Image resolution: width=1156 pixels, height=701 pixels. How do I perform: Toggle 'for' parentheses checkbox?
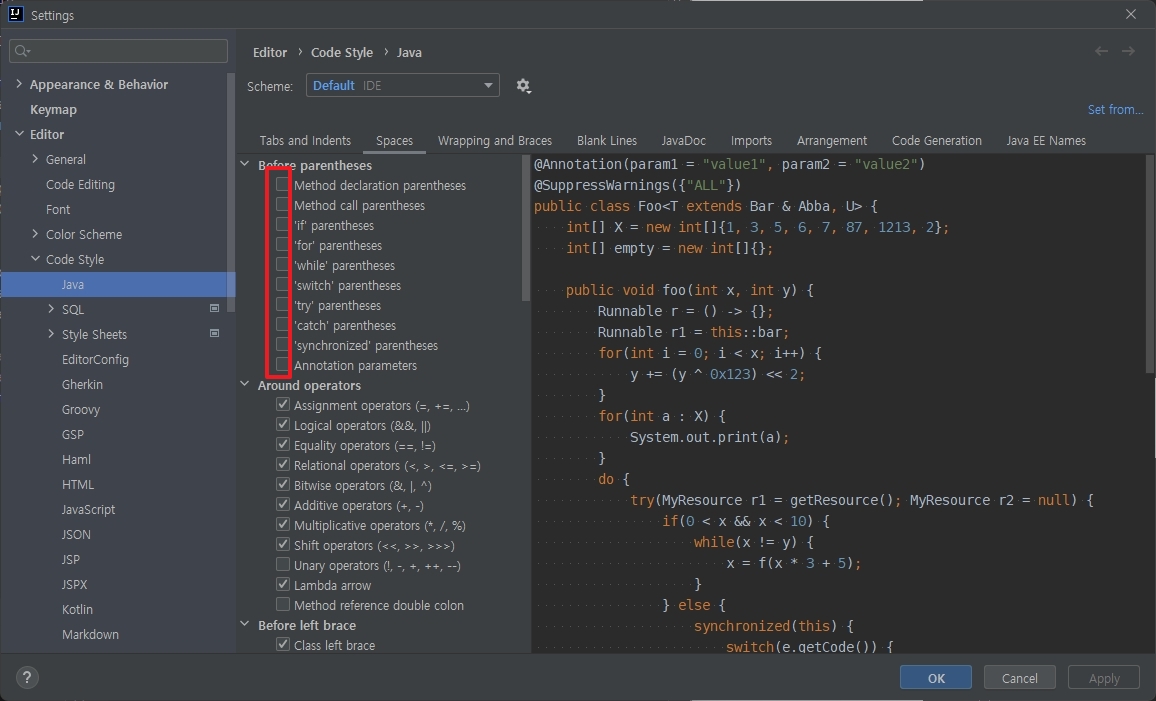point(282,244)
